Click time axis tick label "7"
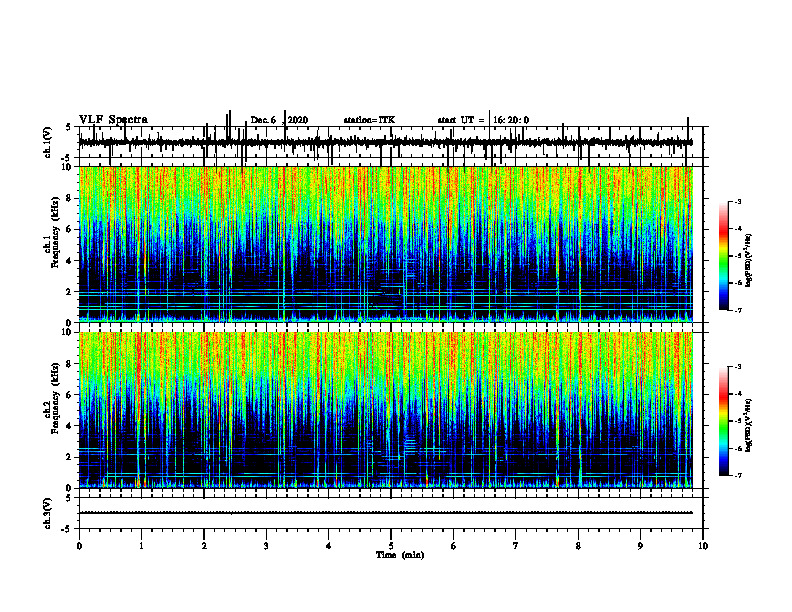The image size is (792, 612). [516, 546]
